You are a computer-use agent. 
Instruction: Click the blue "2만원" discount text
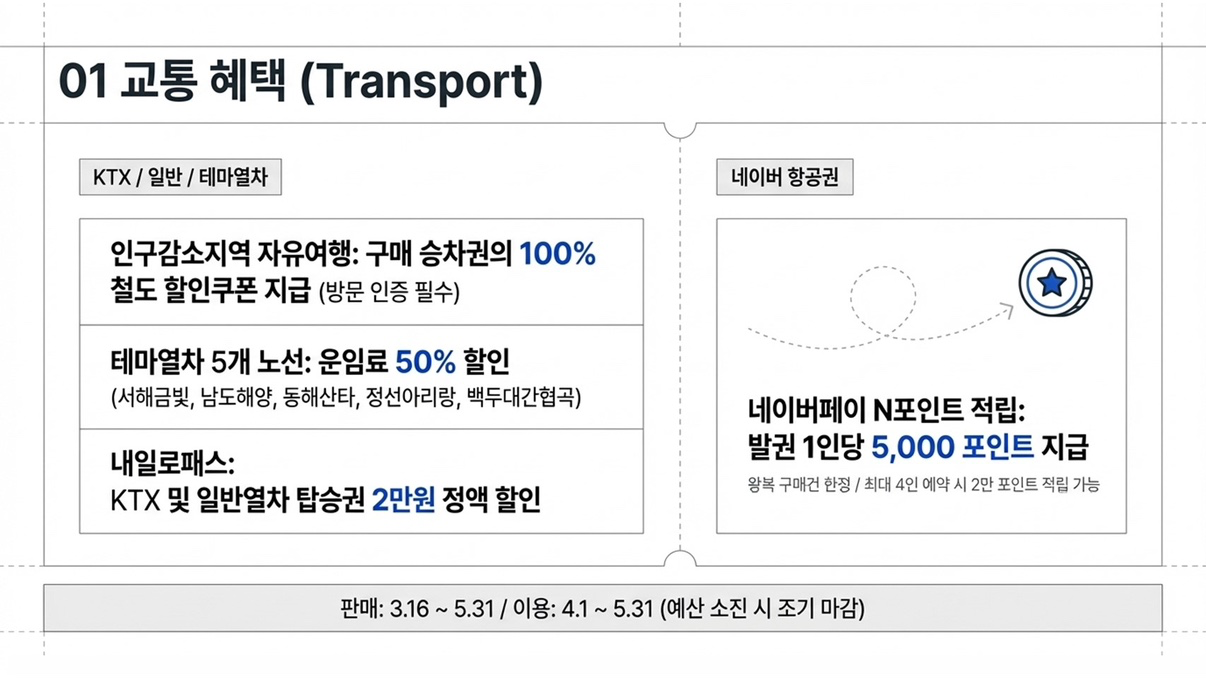pos(403,499)
